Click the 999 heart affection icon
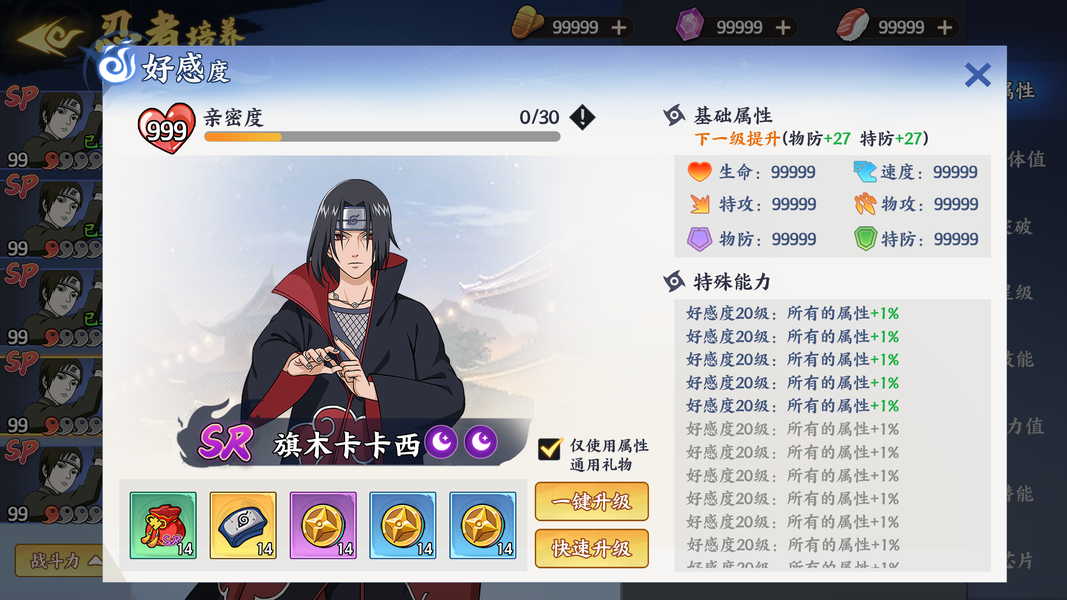 point(166,128)
